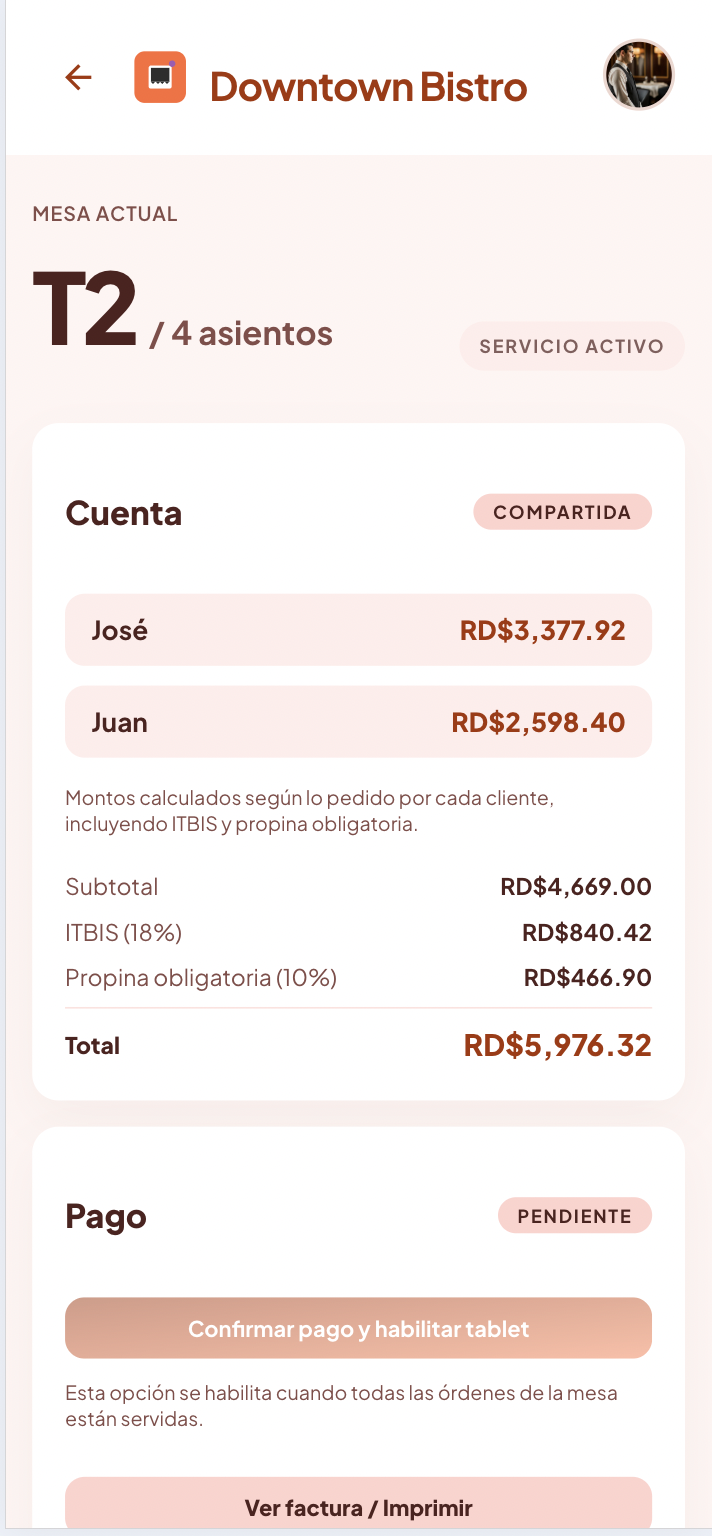Click the Total RD$5,976.32 amount

(x=556, y=1044)
